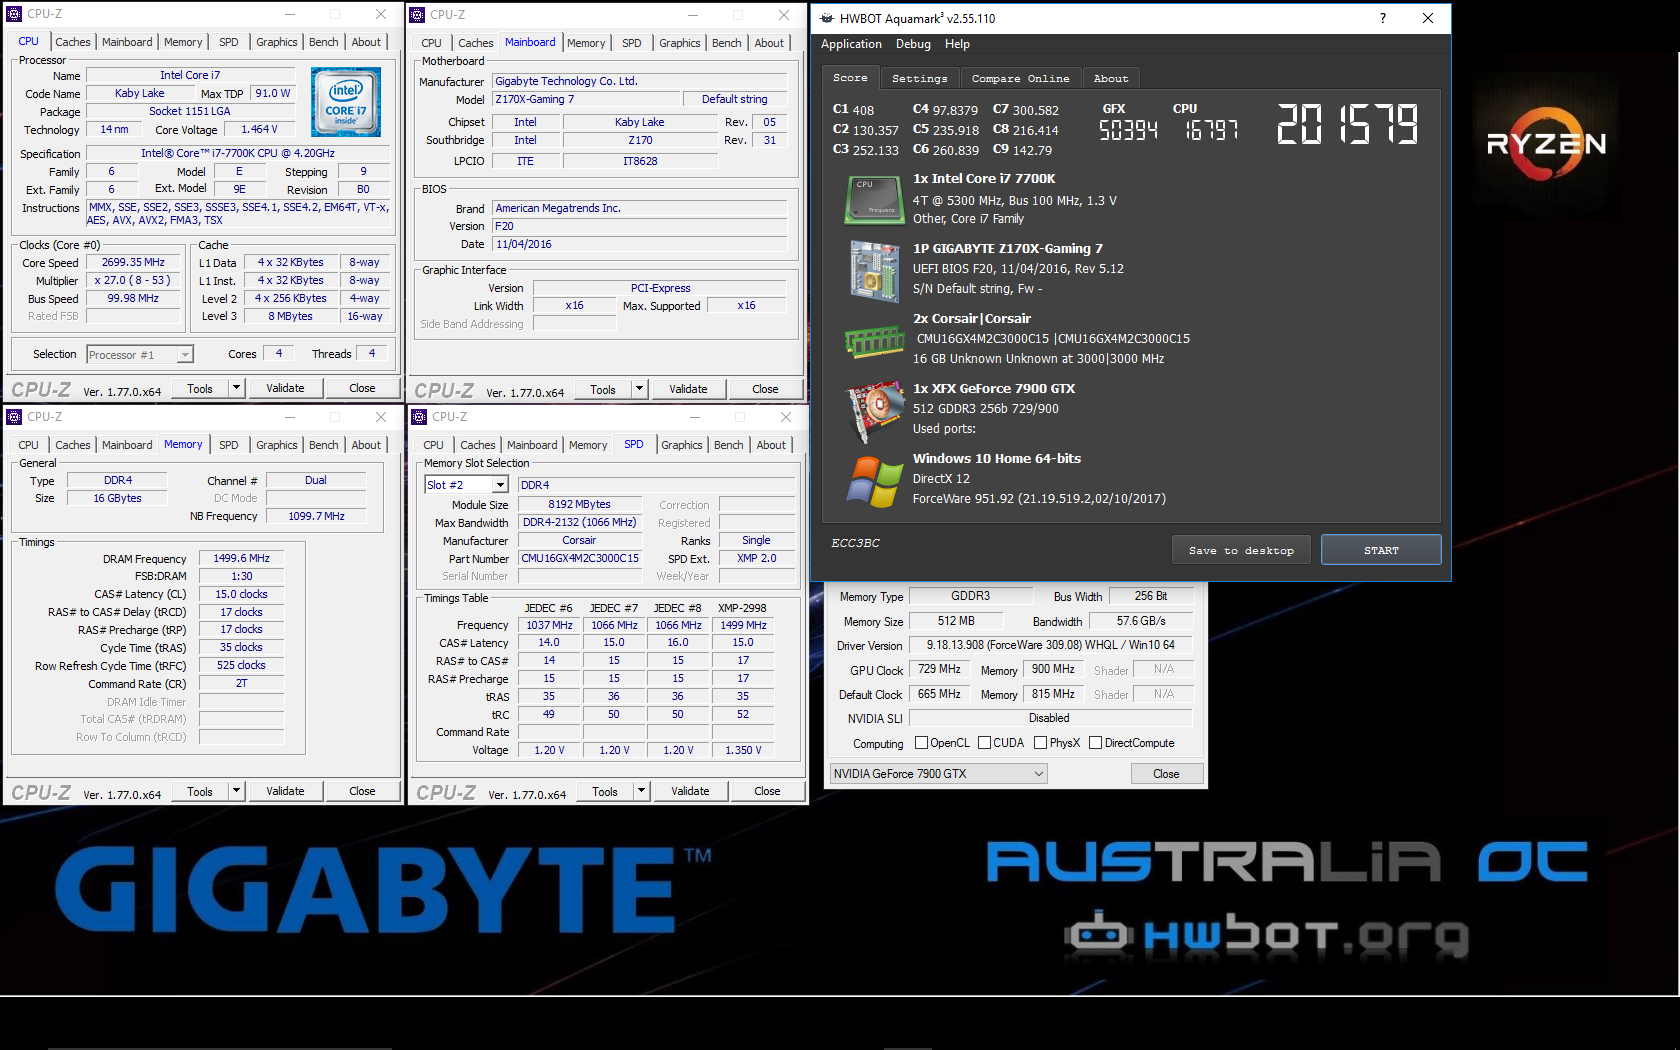
Task: Click the GFX score 50394
Action: coord(1128,130)
